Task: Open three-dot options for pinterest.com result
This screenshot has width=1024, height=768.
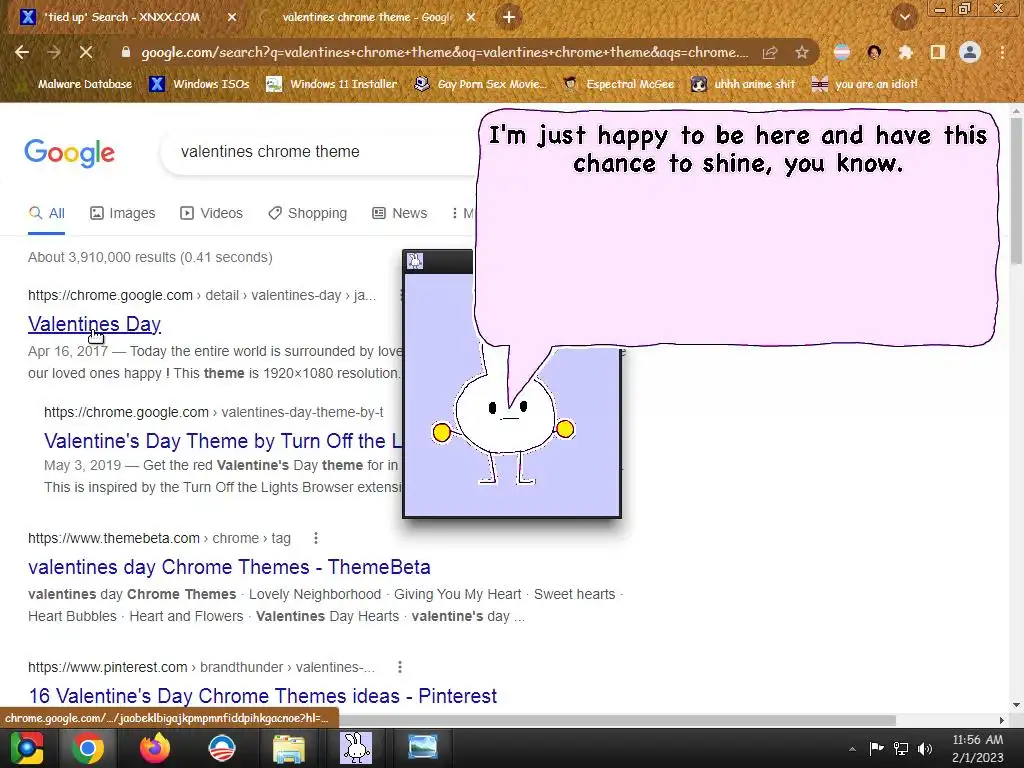Action: [400, 667]
